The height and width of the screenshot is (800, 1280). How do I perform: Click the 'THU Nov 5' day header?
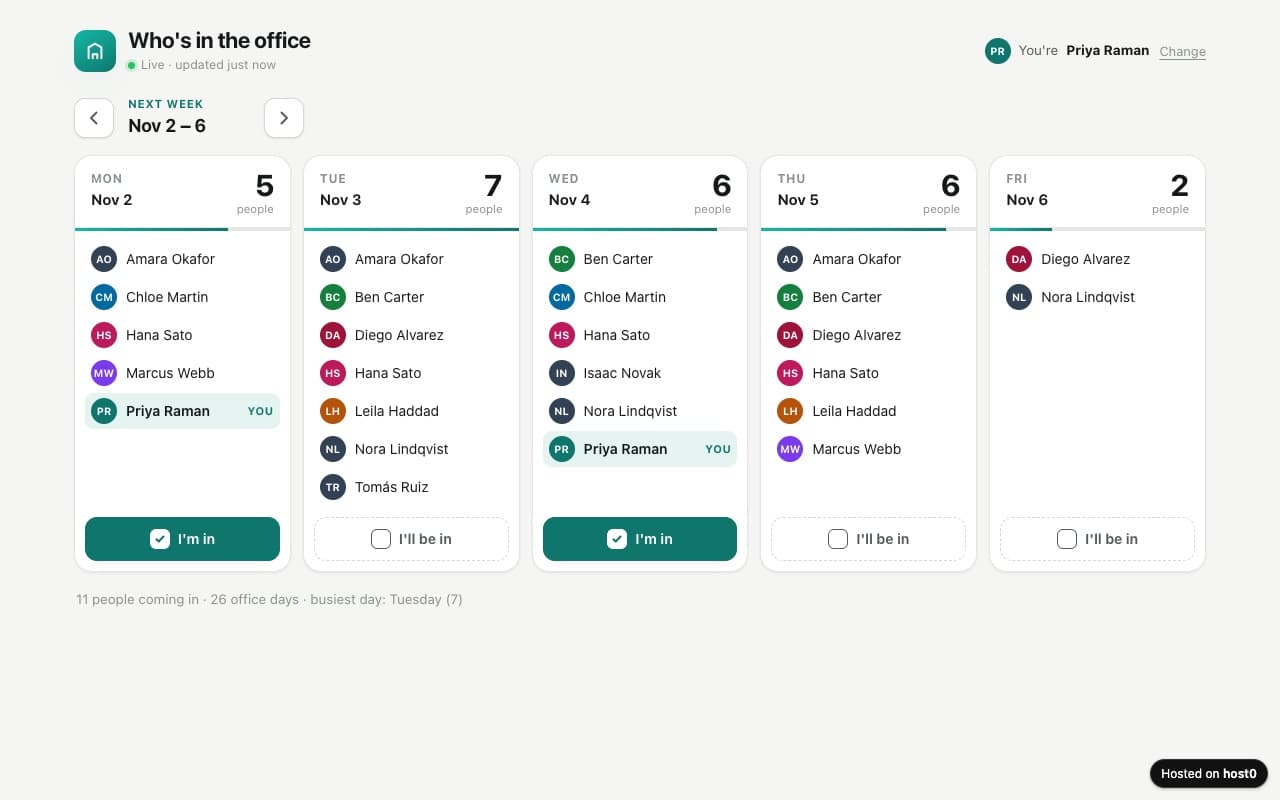click(x=798, y=190)
